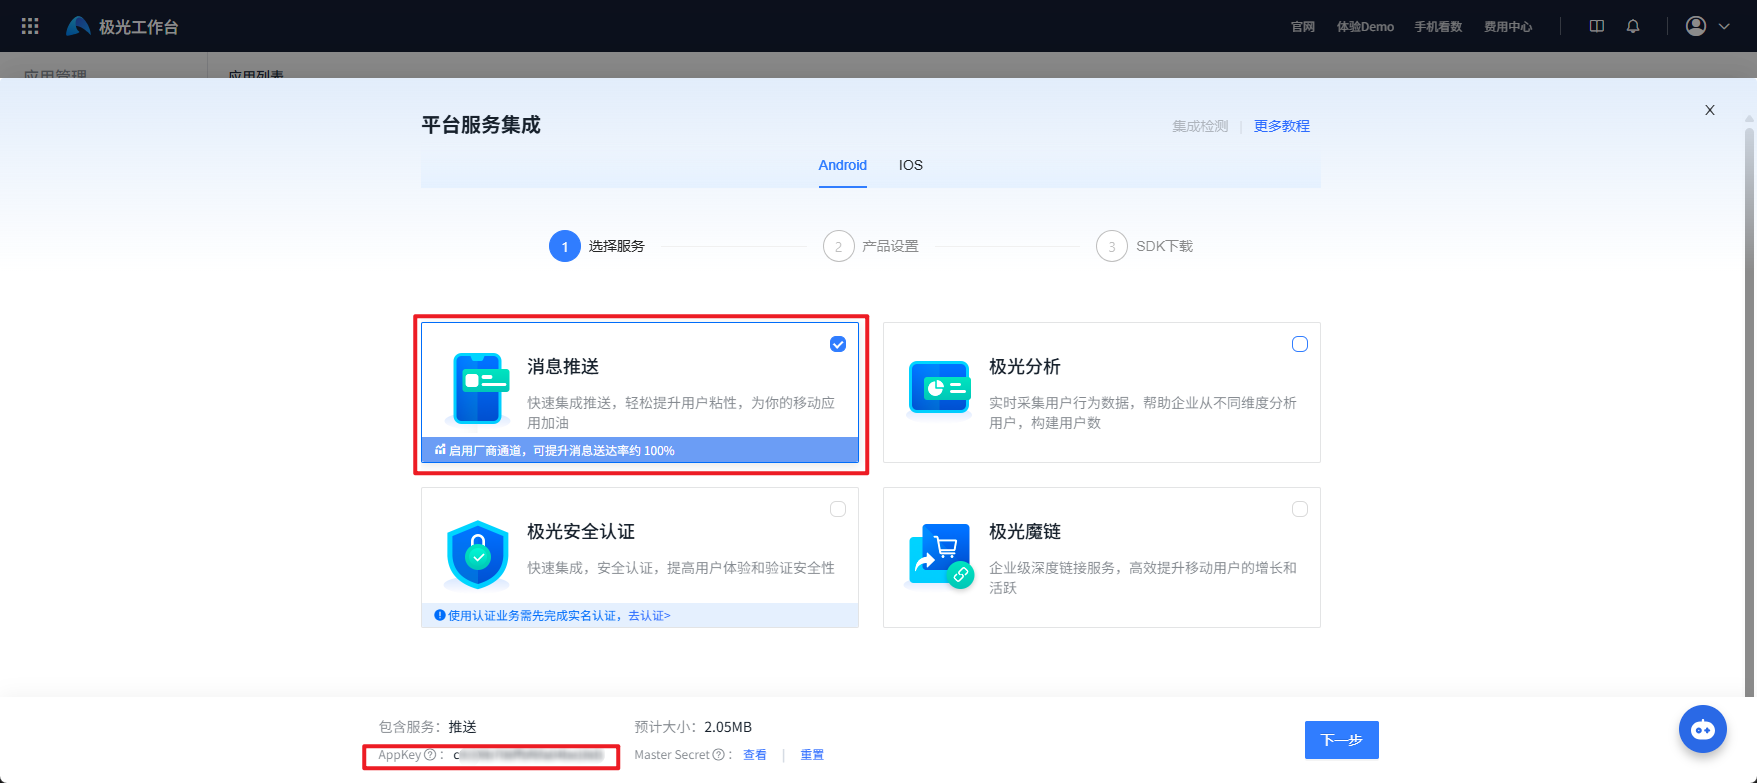Screen dimensions: 1757x783
Task: Click 重置 to reset Master Secret
Action: pyautogui.click(x=812, y=755)
